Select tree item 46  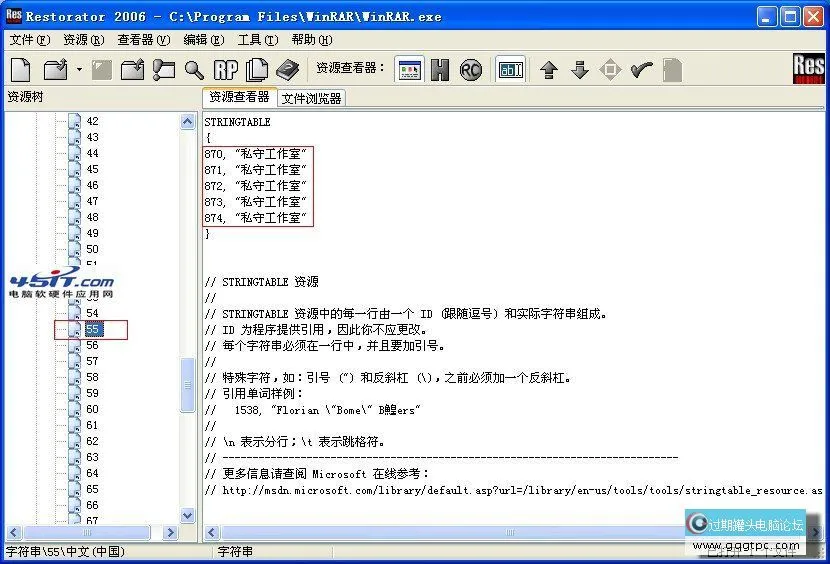[92, 185]
